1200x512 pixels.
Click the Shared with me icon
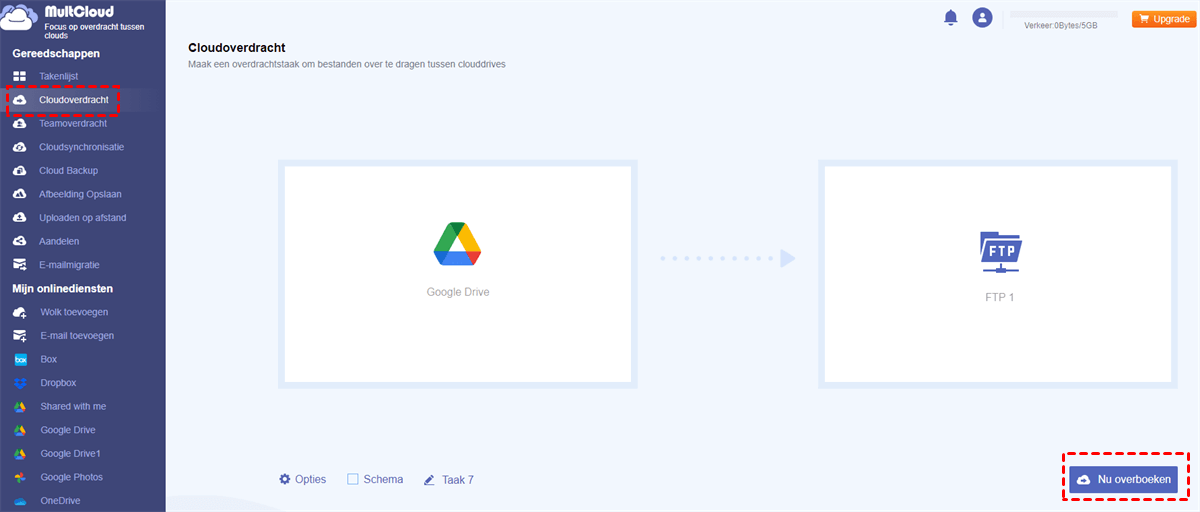(20, 407)
